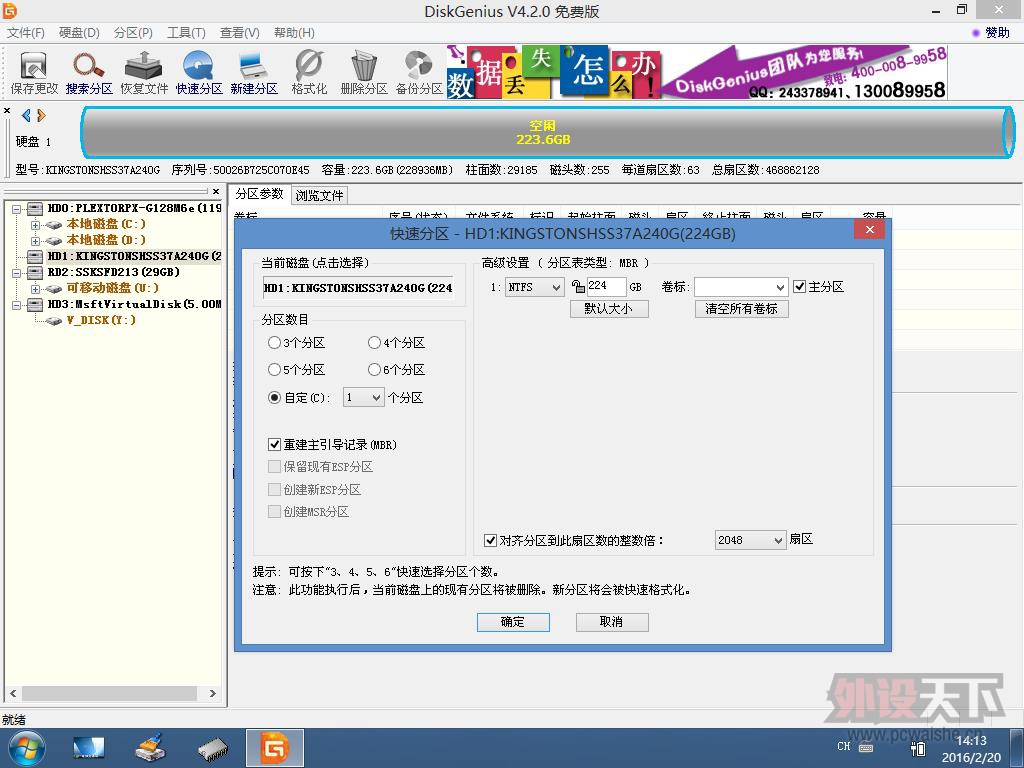Click the Default Size (默认大小) button
This screenshot has width=1024, height=768.
[x=609, y=309]
